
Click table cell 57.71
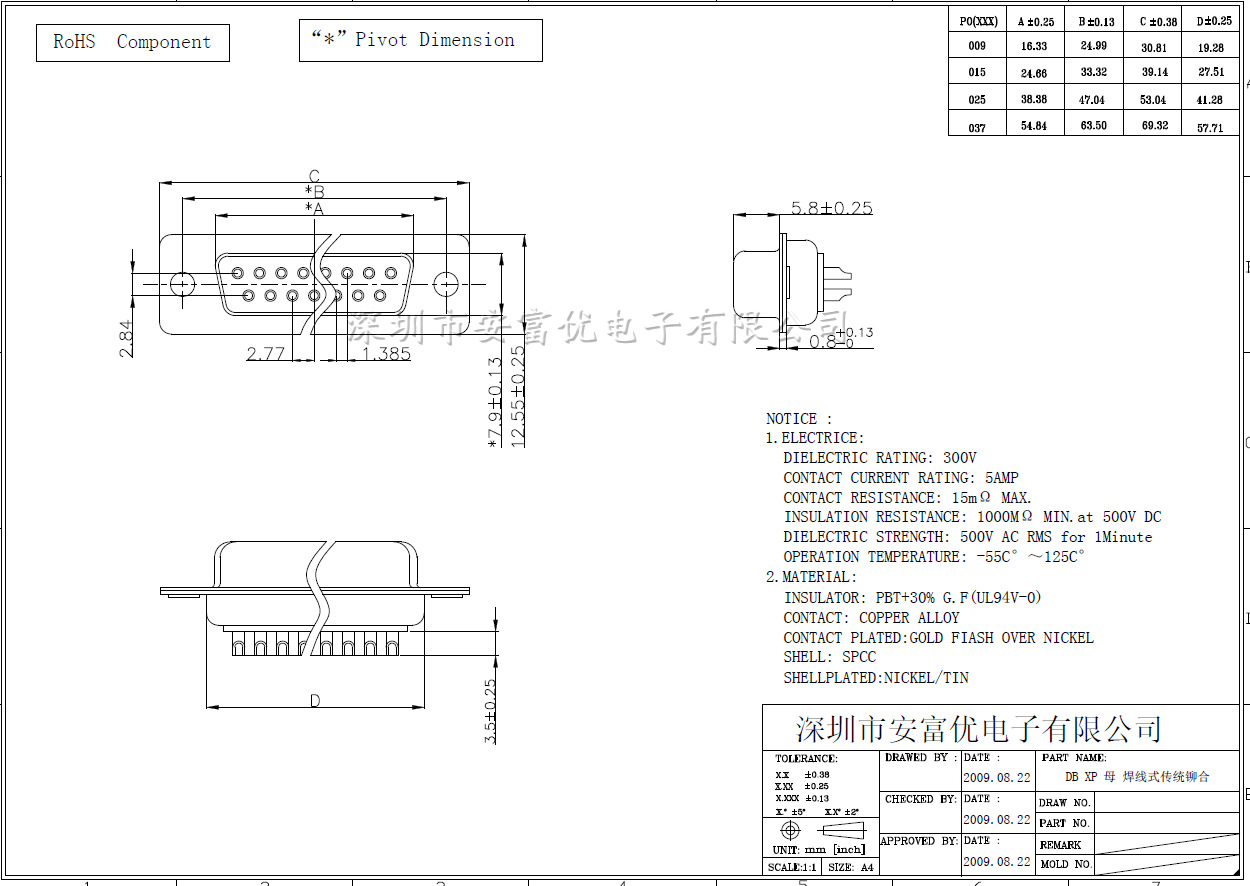pos(1210,128)
